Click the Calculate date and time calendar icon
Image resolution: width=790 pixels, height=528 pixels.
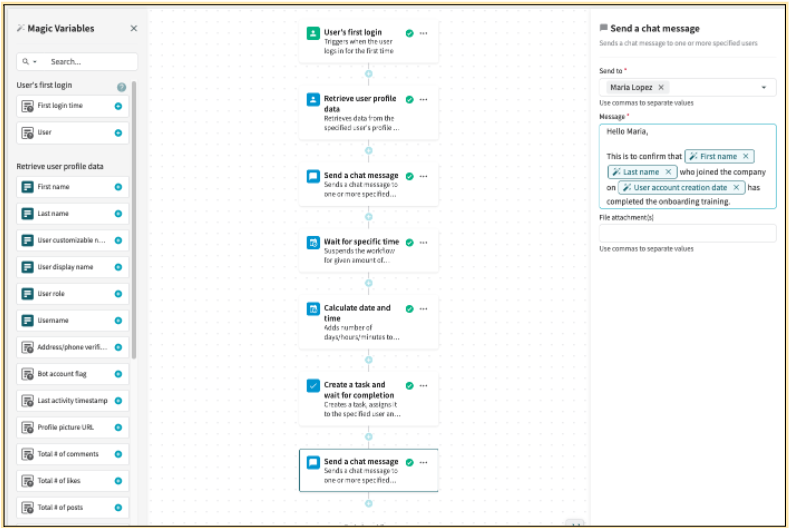click(313, 309)
